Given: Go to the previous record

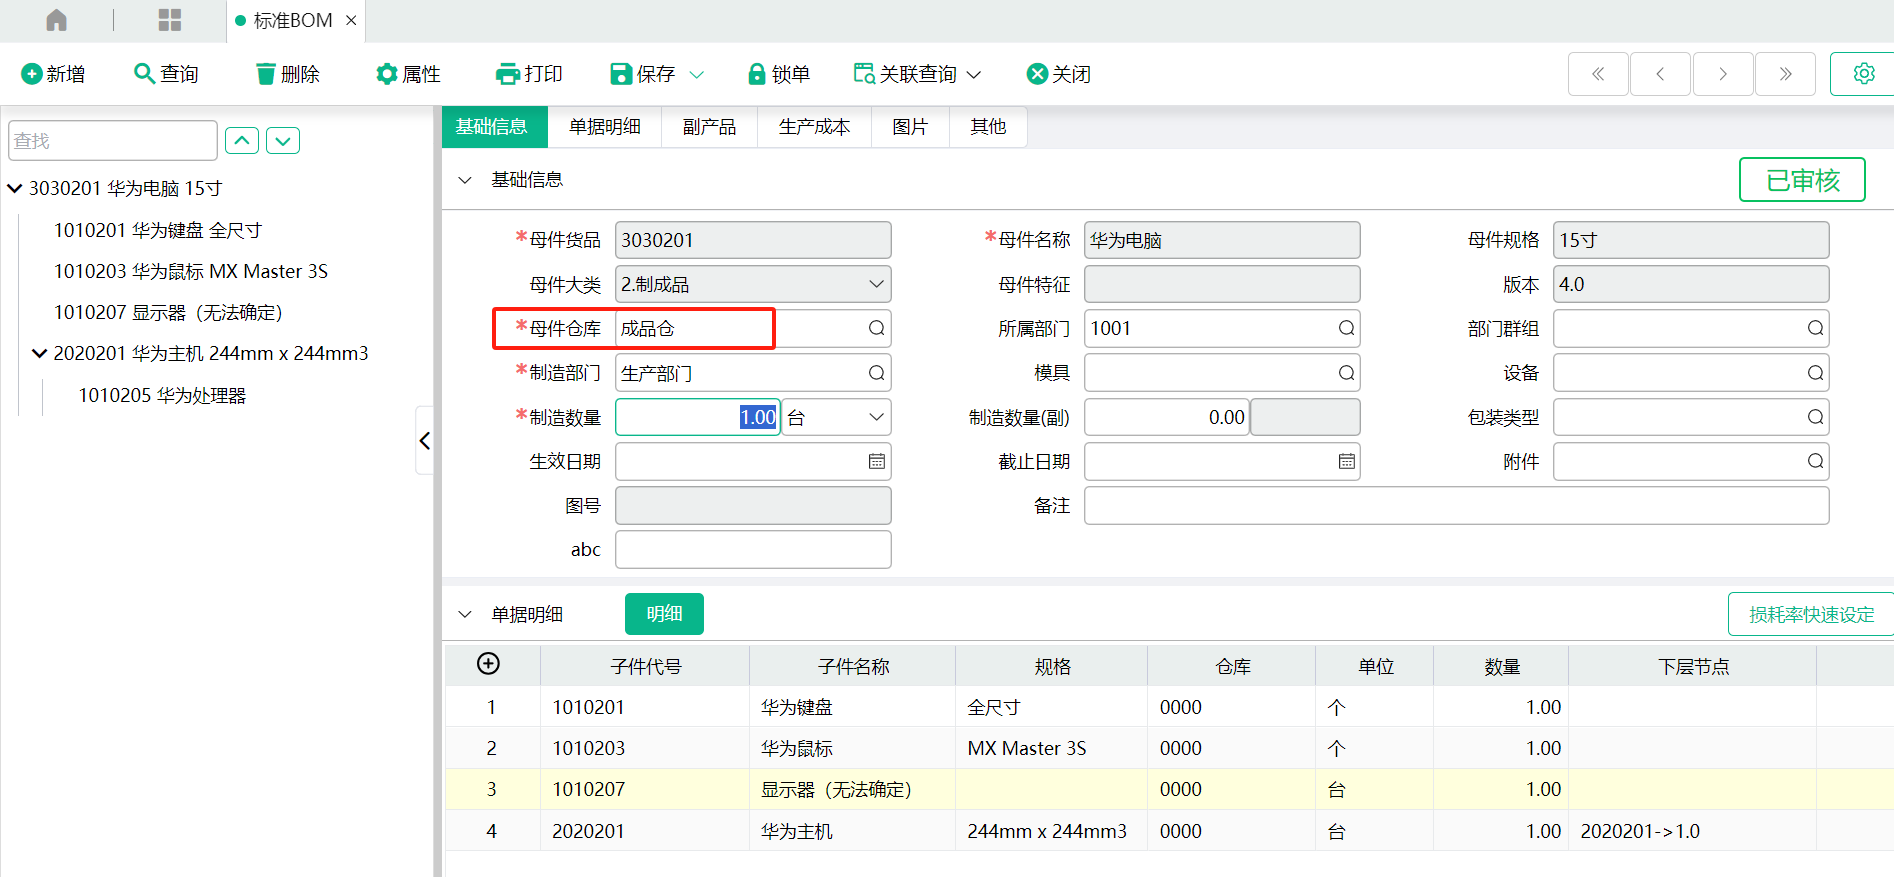Looking at the screenshot, I should [x=1660, y=74].
